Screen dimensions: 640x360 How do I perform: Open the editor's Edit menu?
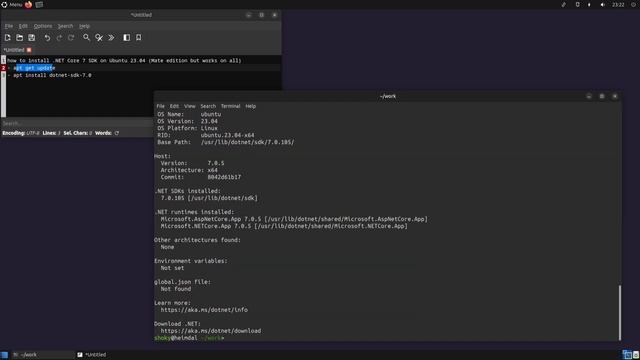coord(23,26)
